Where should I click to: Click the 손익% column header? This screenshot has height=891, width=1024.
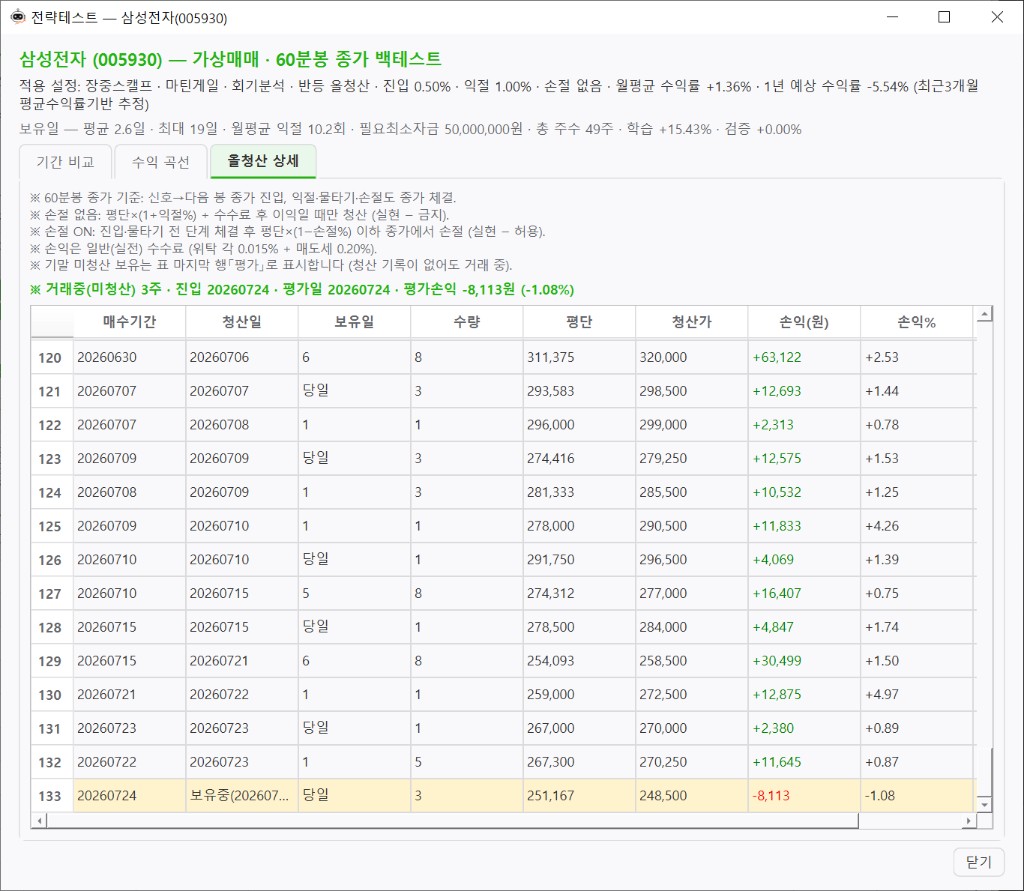[x=916, y=322]
